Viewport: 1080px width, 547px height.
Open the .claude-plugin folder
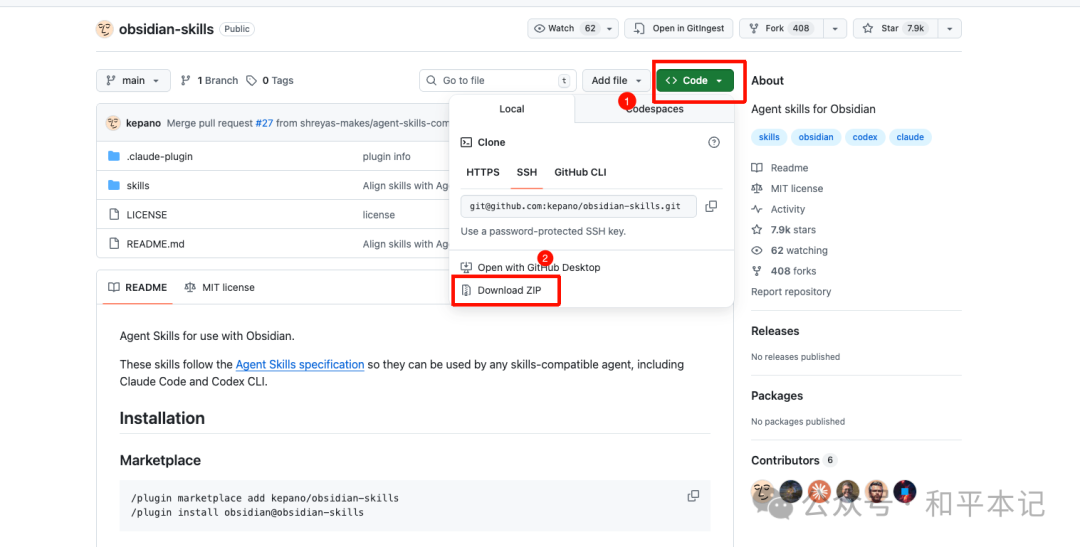pos(160,156)
